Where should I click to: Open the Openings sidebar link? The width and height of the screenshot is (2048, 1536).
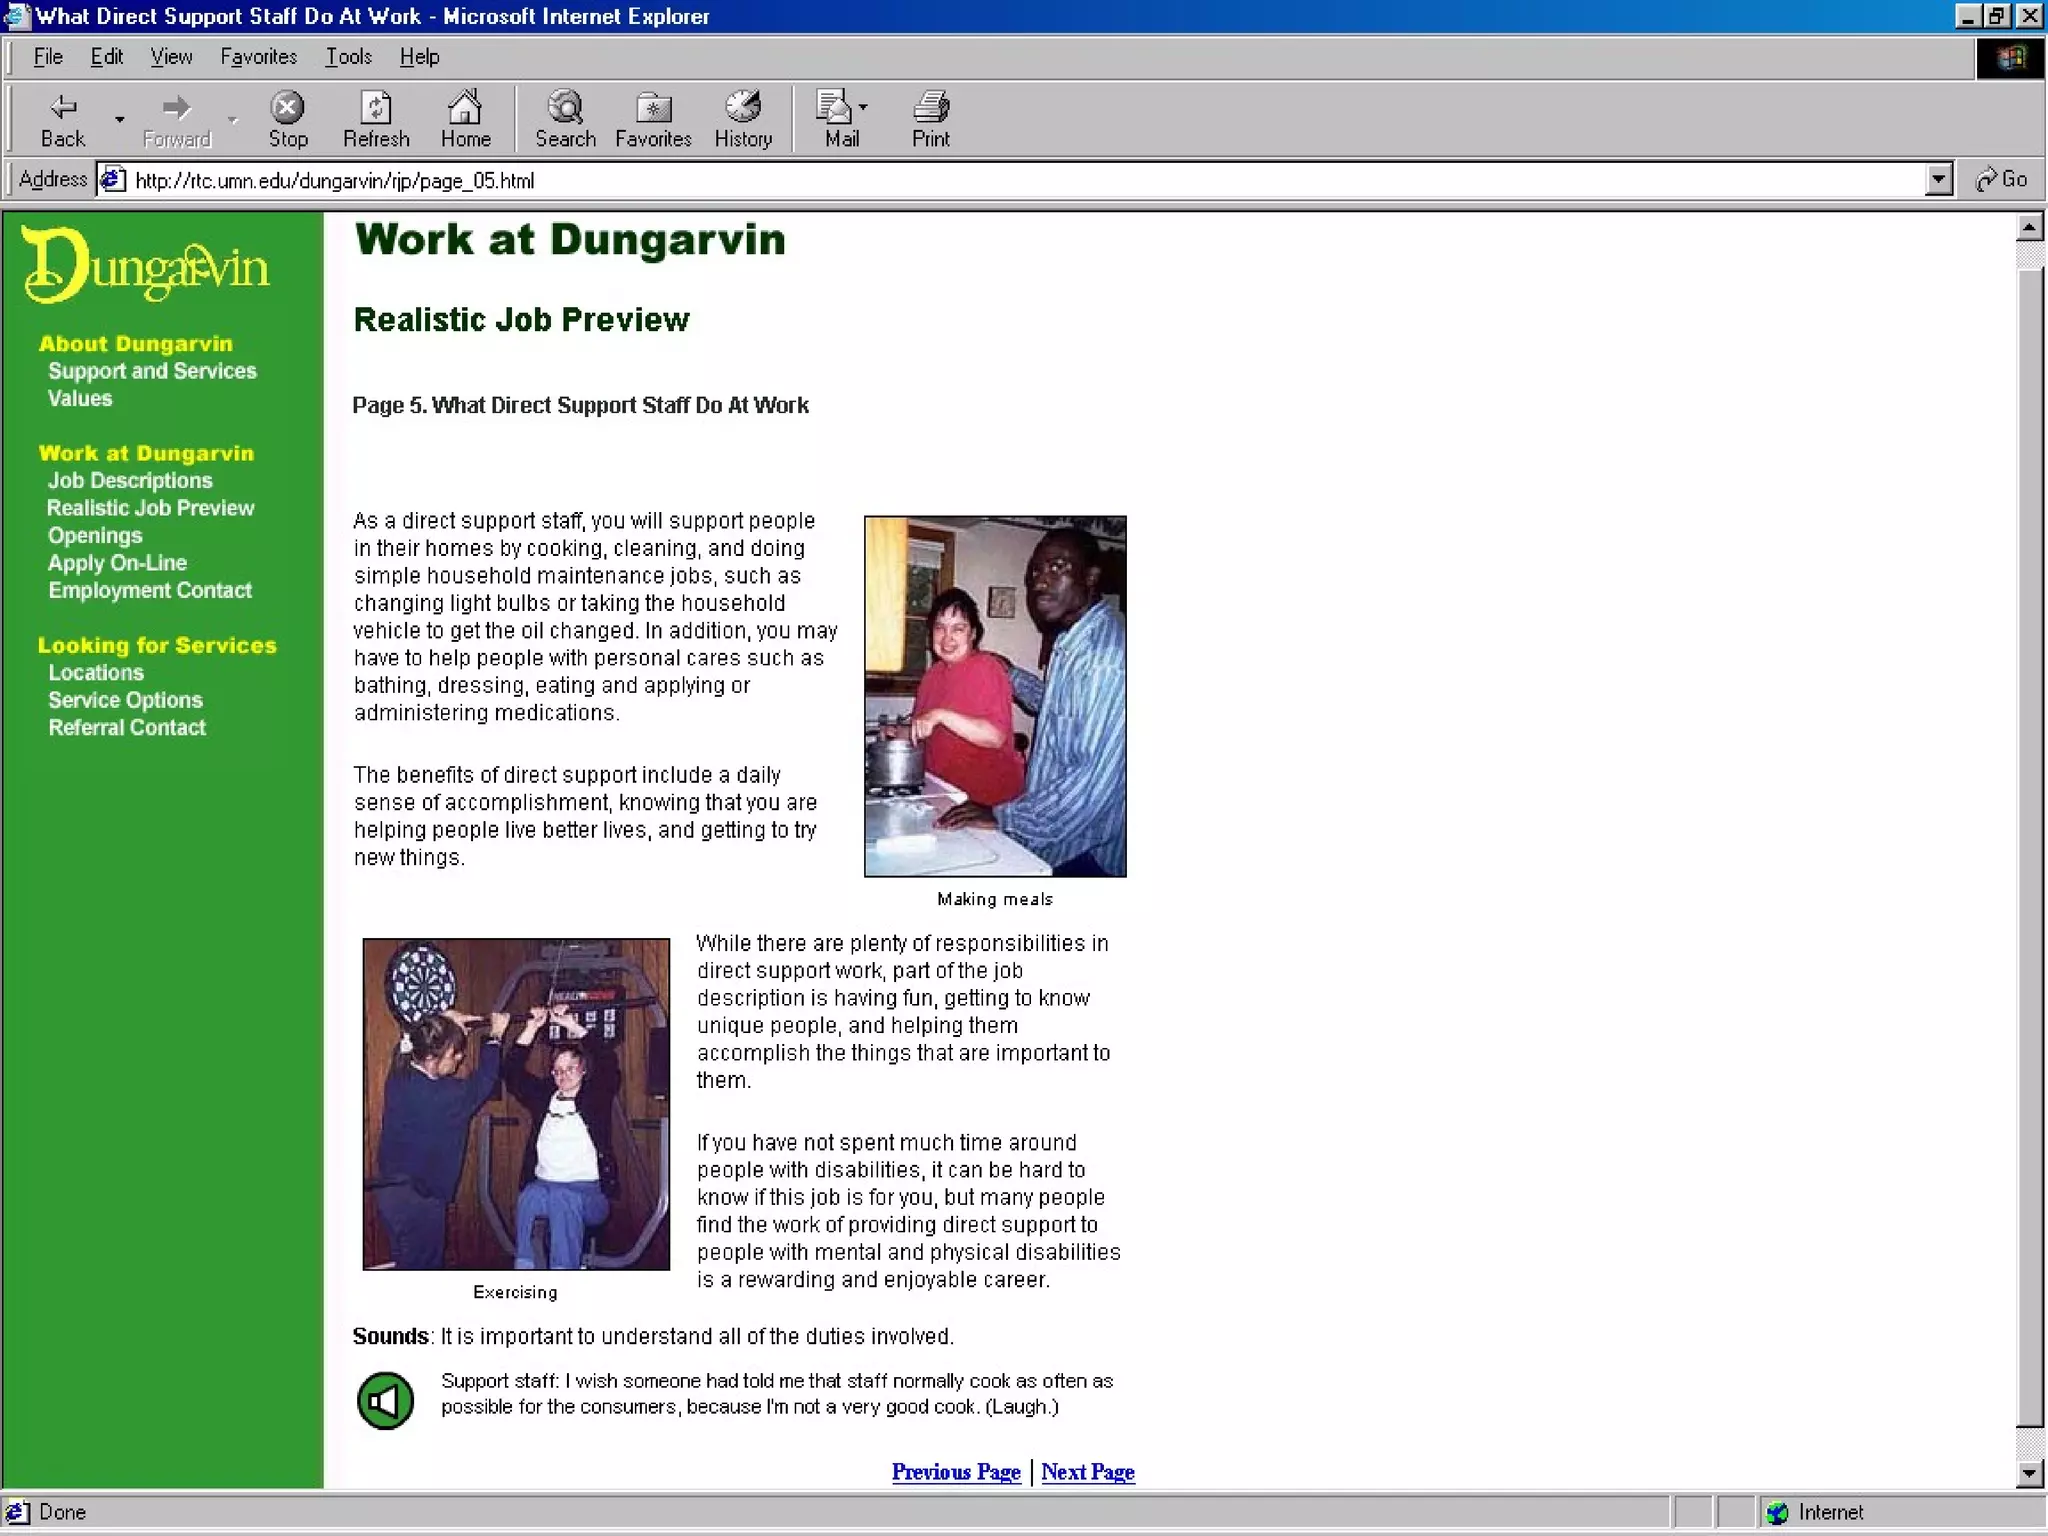95,536
